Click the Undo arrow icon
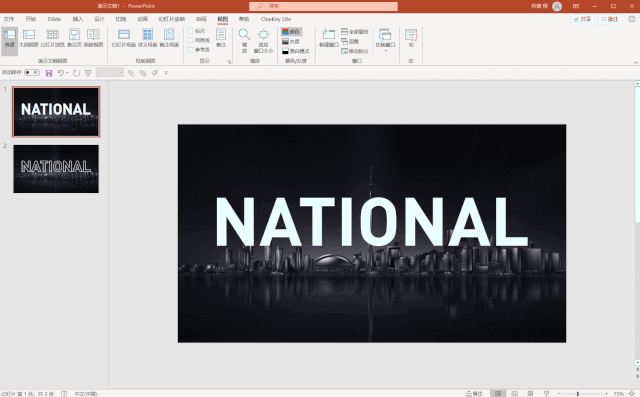640x397 pixels. [60, 73]
